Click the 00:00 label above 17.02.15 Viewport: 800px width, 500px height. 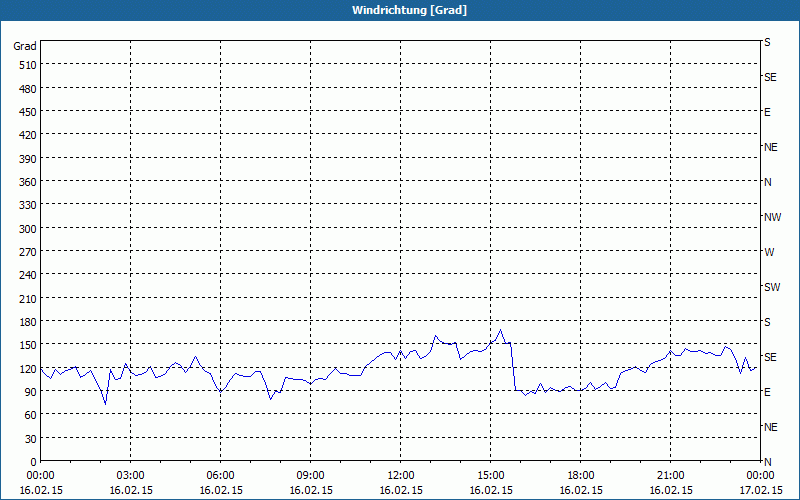760,476
